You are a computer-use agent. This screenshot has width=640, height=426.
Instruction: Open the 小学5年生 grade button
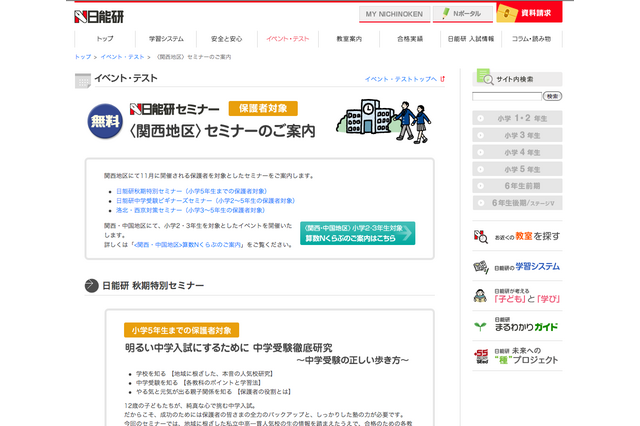[517, 169]
